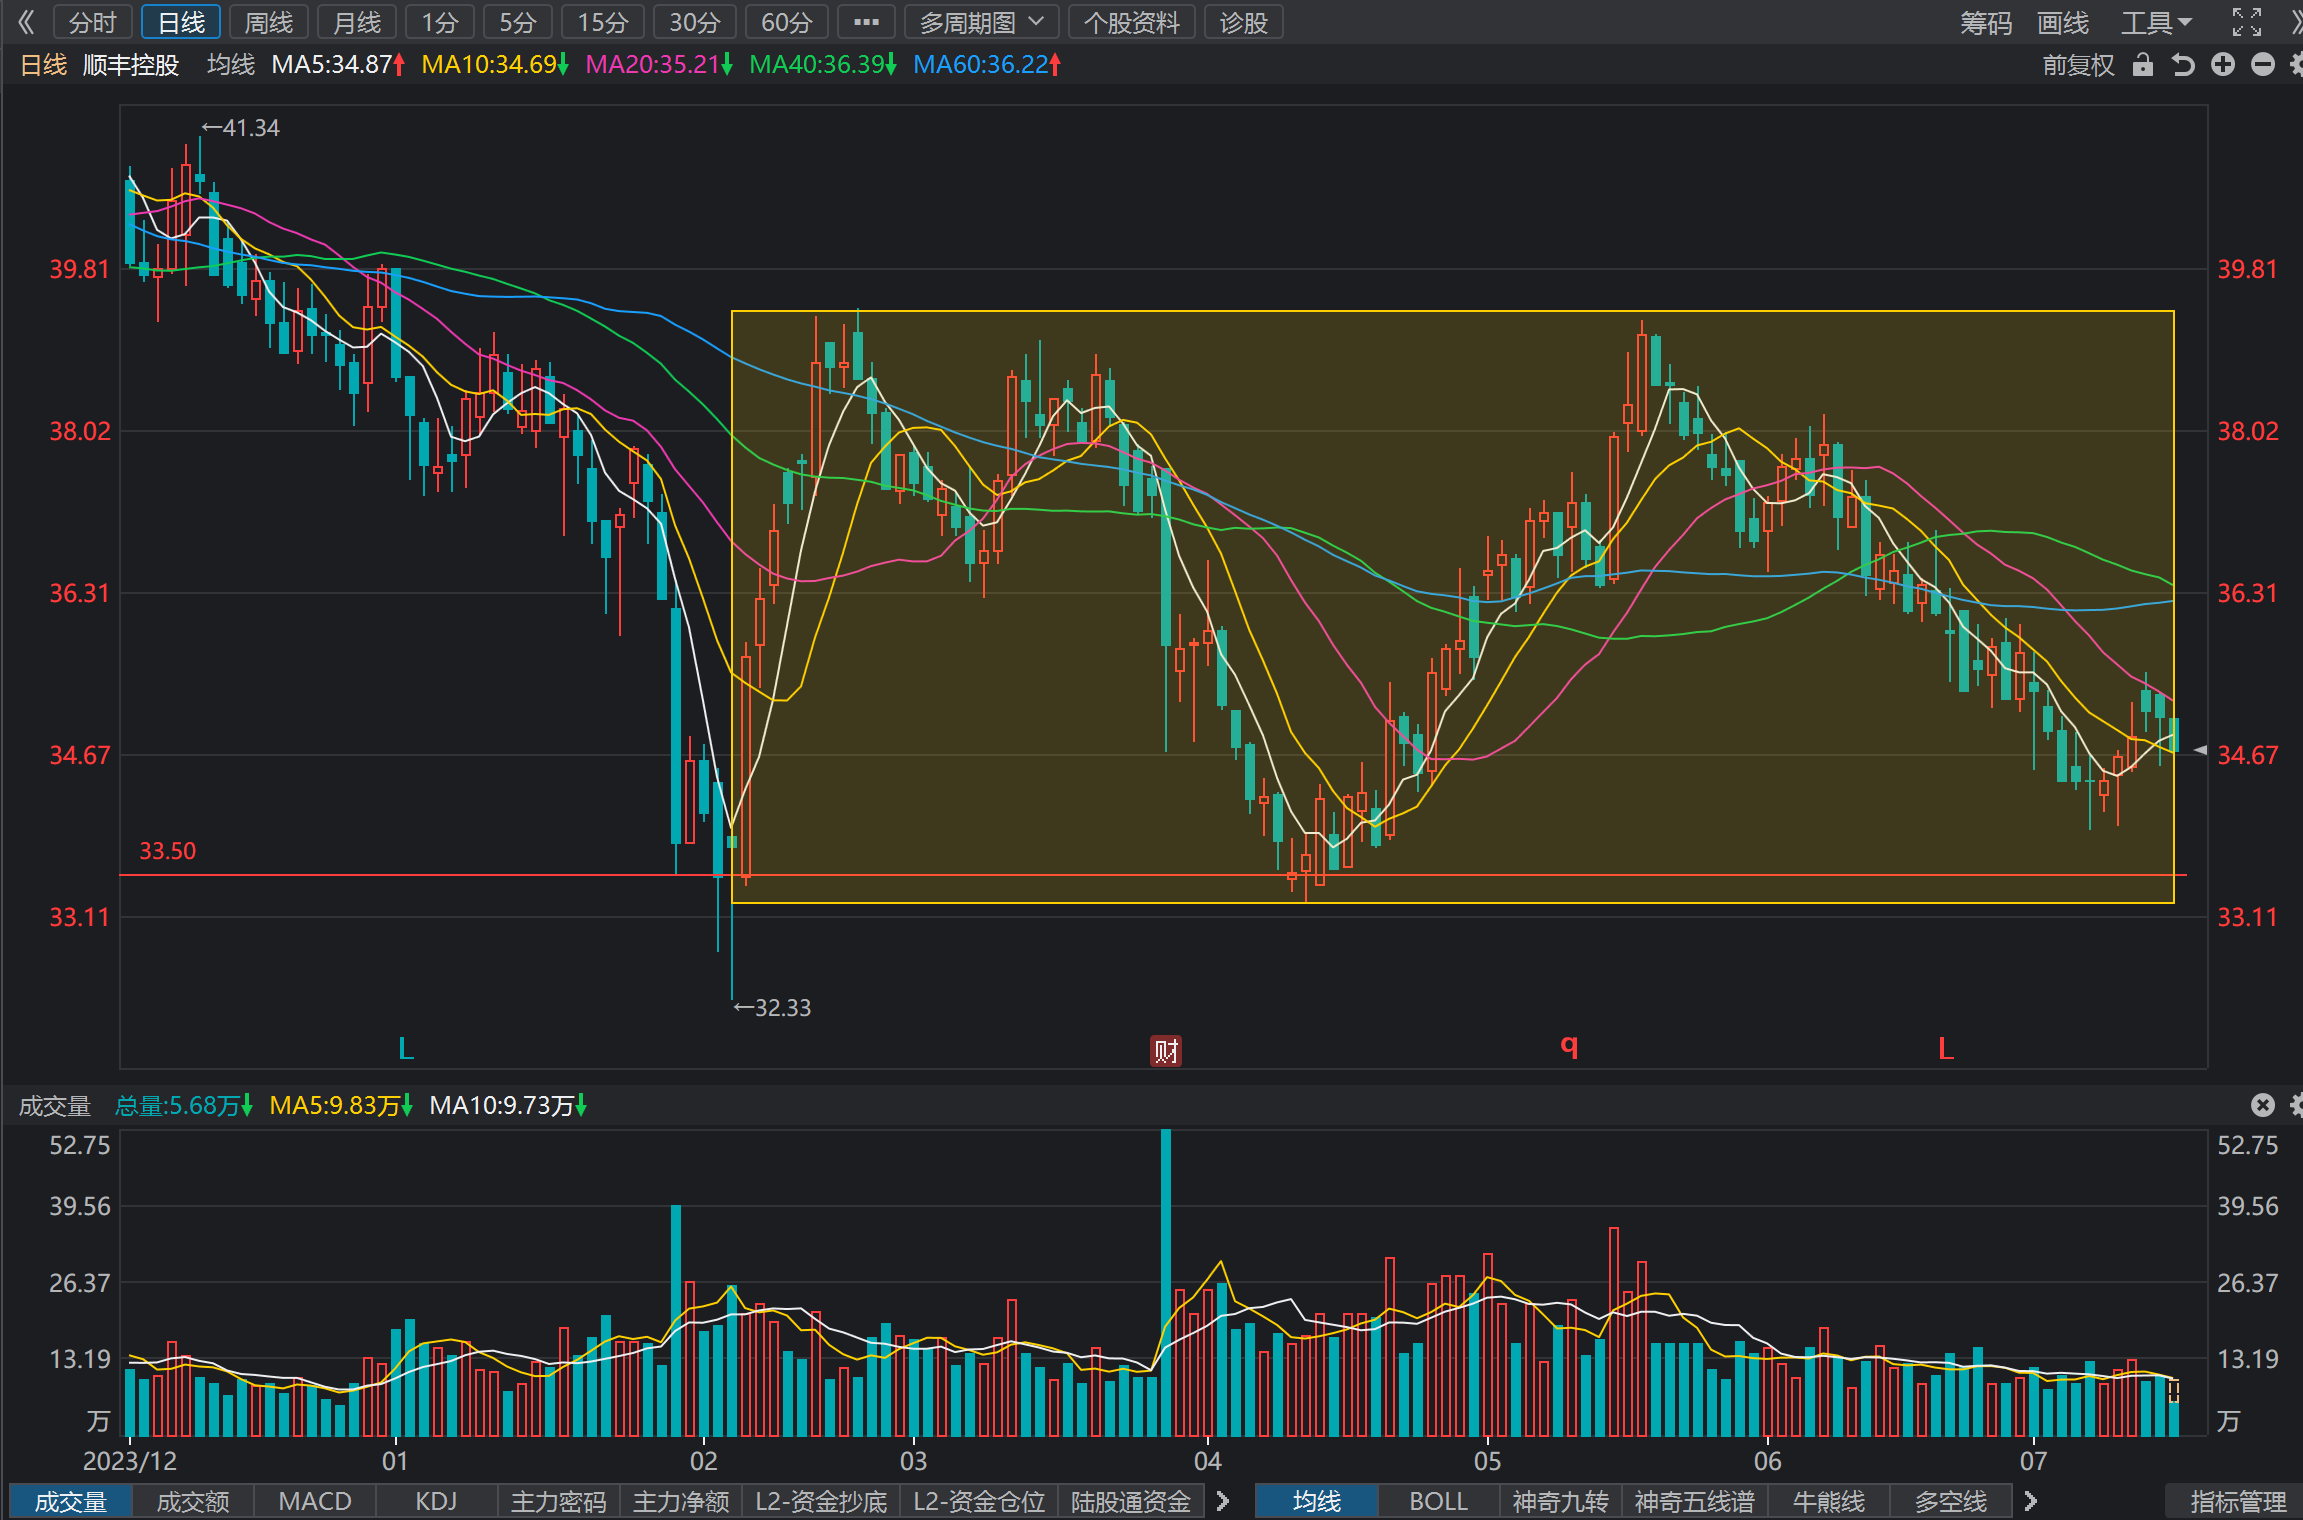
Task: Switch to KDJ indicator tab
Action: coord(436,1501)
